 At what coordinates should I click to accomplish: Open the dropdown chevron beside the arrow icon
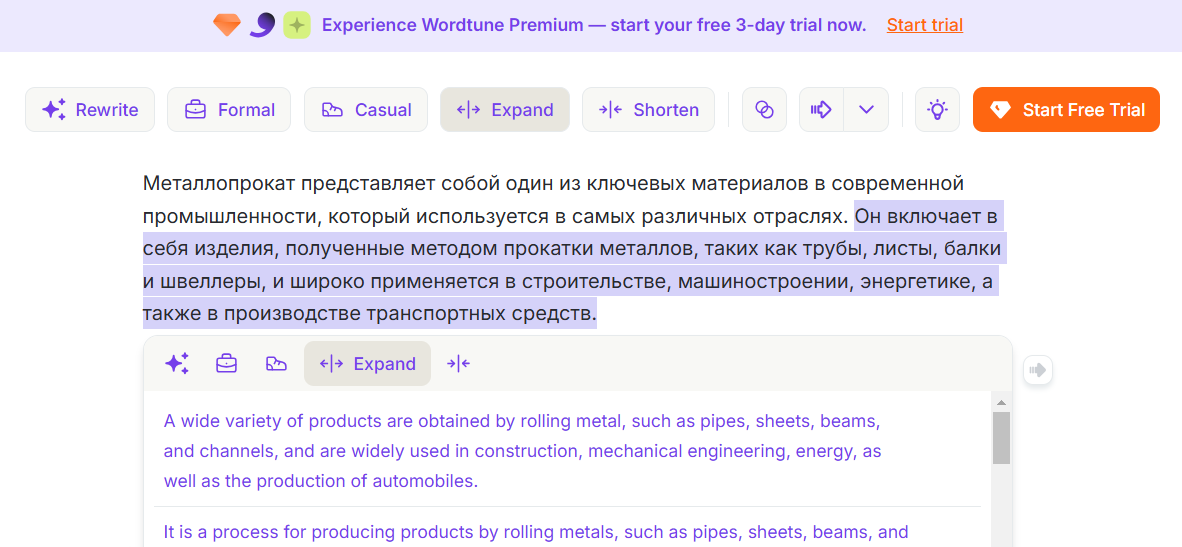click(x=866, y=110)
